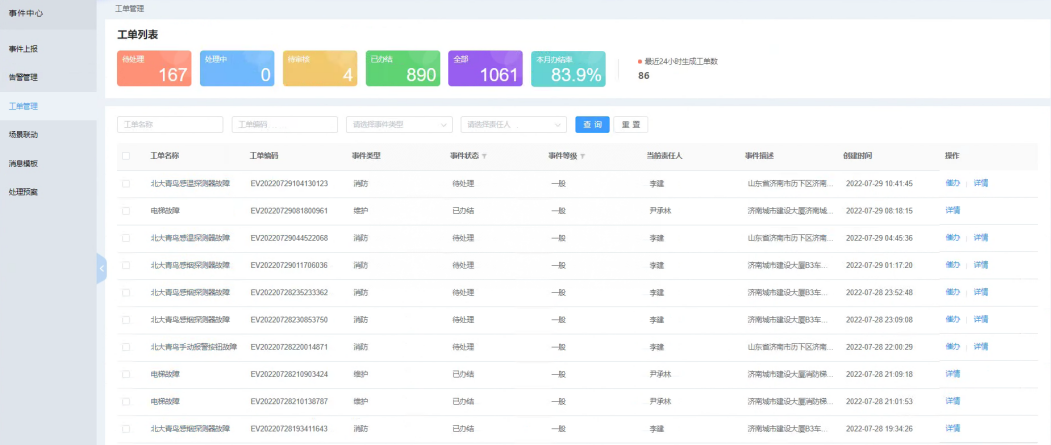Go to 事件上报 in the sidebar
This screenshot has height=445, width=1051.
tap(24, 48)
